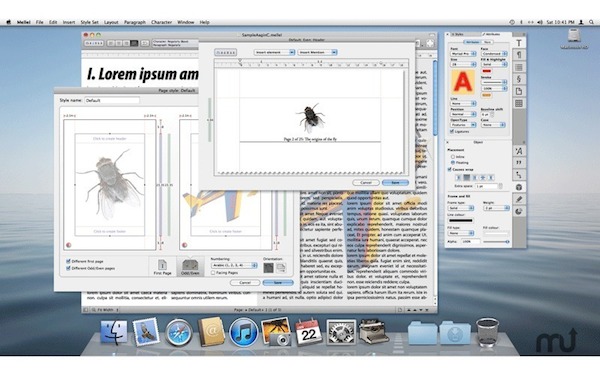Viewport: 600px width, 375px height.
Task: Open the character styles 'A' palette icon
Action: (x=519, y=151)
